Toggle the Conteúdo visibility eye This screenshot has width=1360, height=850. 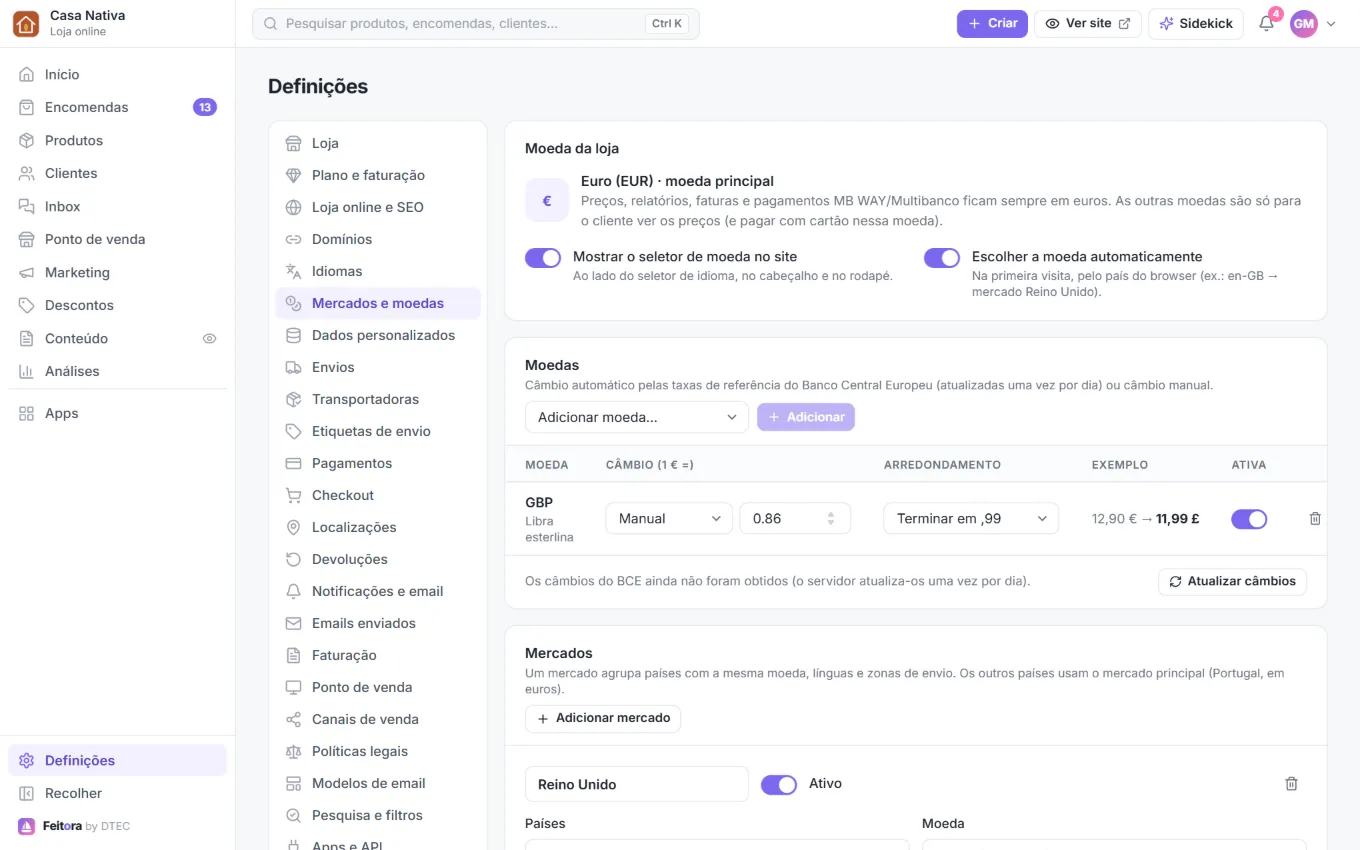click(x=209, y=339)
